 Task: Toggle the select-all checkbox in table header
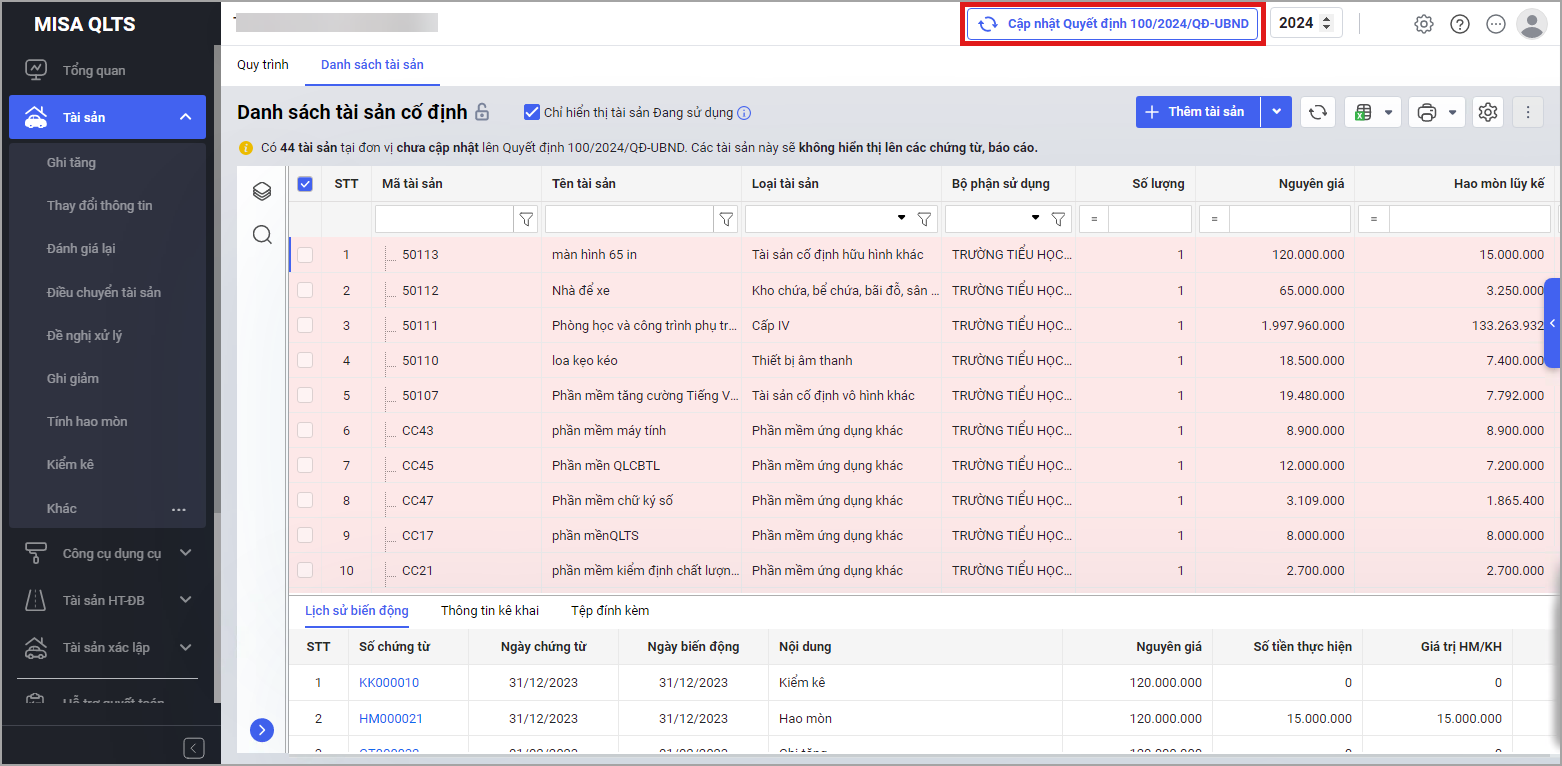305,184
